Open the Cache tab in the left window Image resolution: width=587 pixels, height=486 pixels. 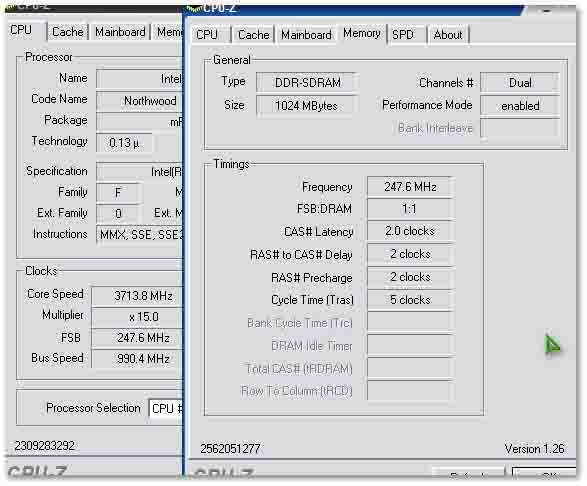tap(67, 32)
